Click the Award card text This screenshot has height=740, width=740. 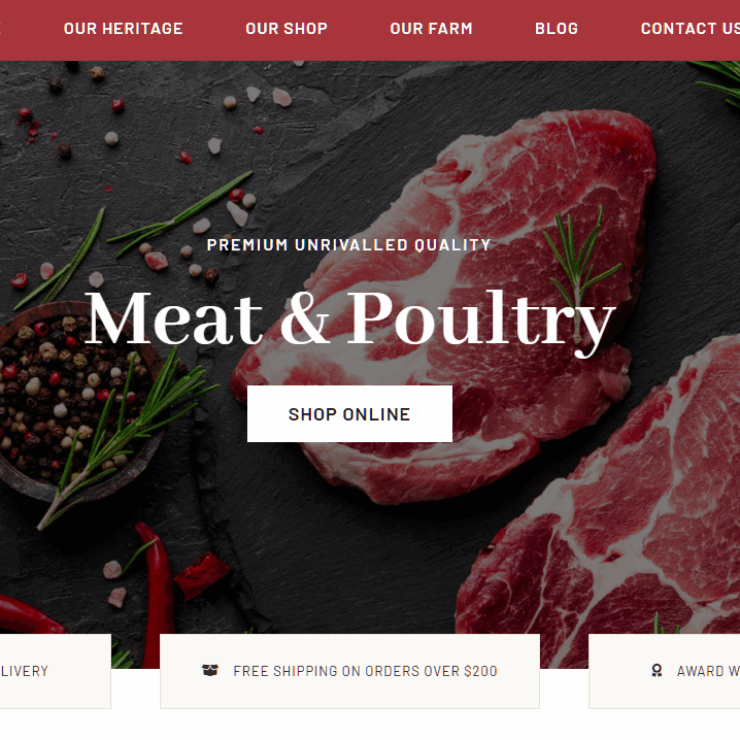(x=708, y=671)
